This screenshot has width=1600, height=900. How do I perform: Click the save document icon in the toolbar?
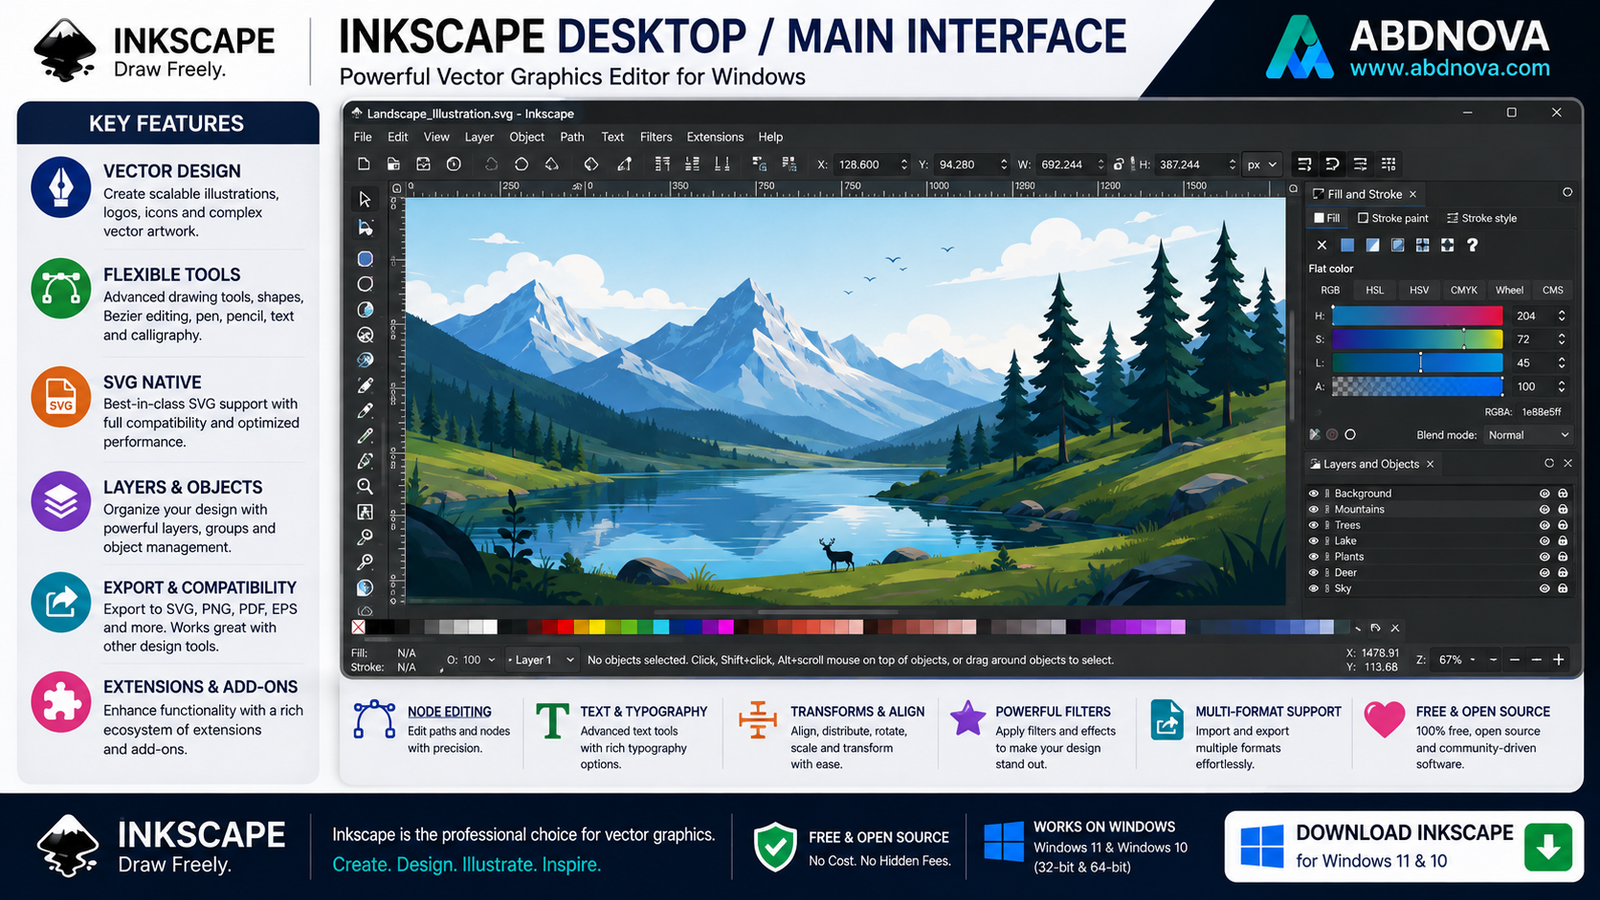(424, 164)
